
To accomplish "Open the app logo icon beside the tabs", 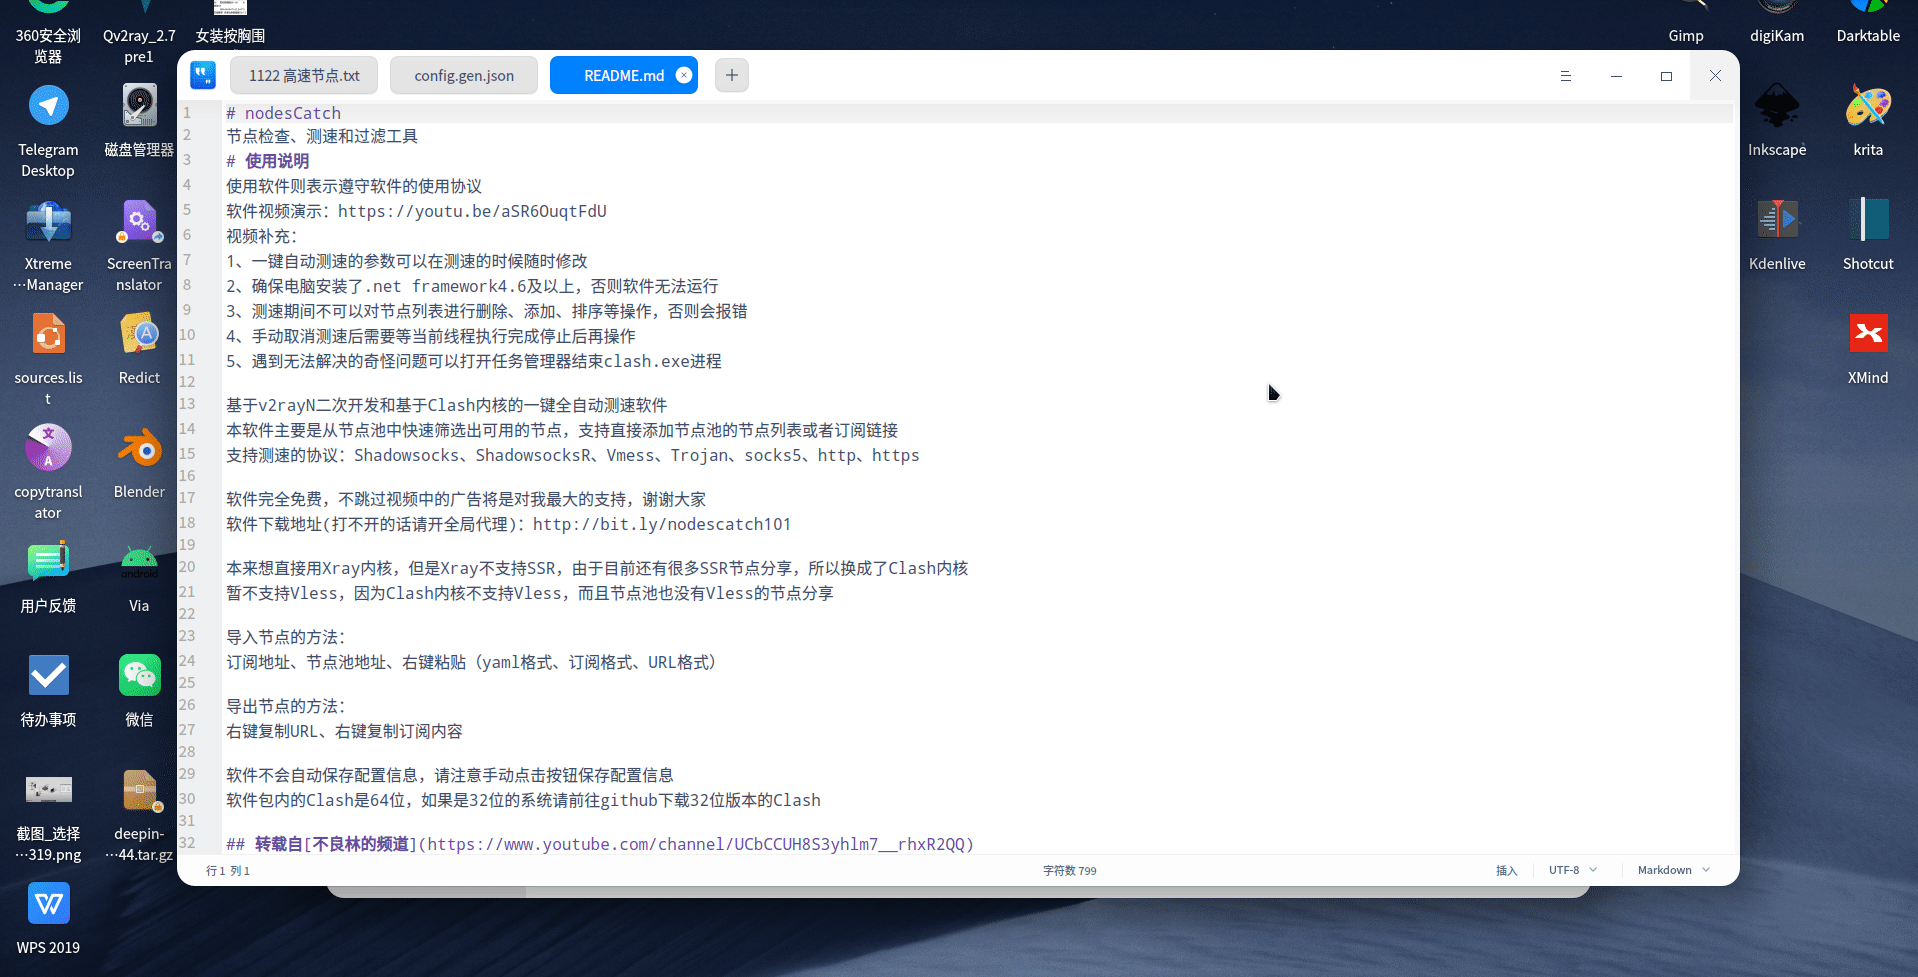I will pyautogui.click(x=203, y=74).
